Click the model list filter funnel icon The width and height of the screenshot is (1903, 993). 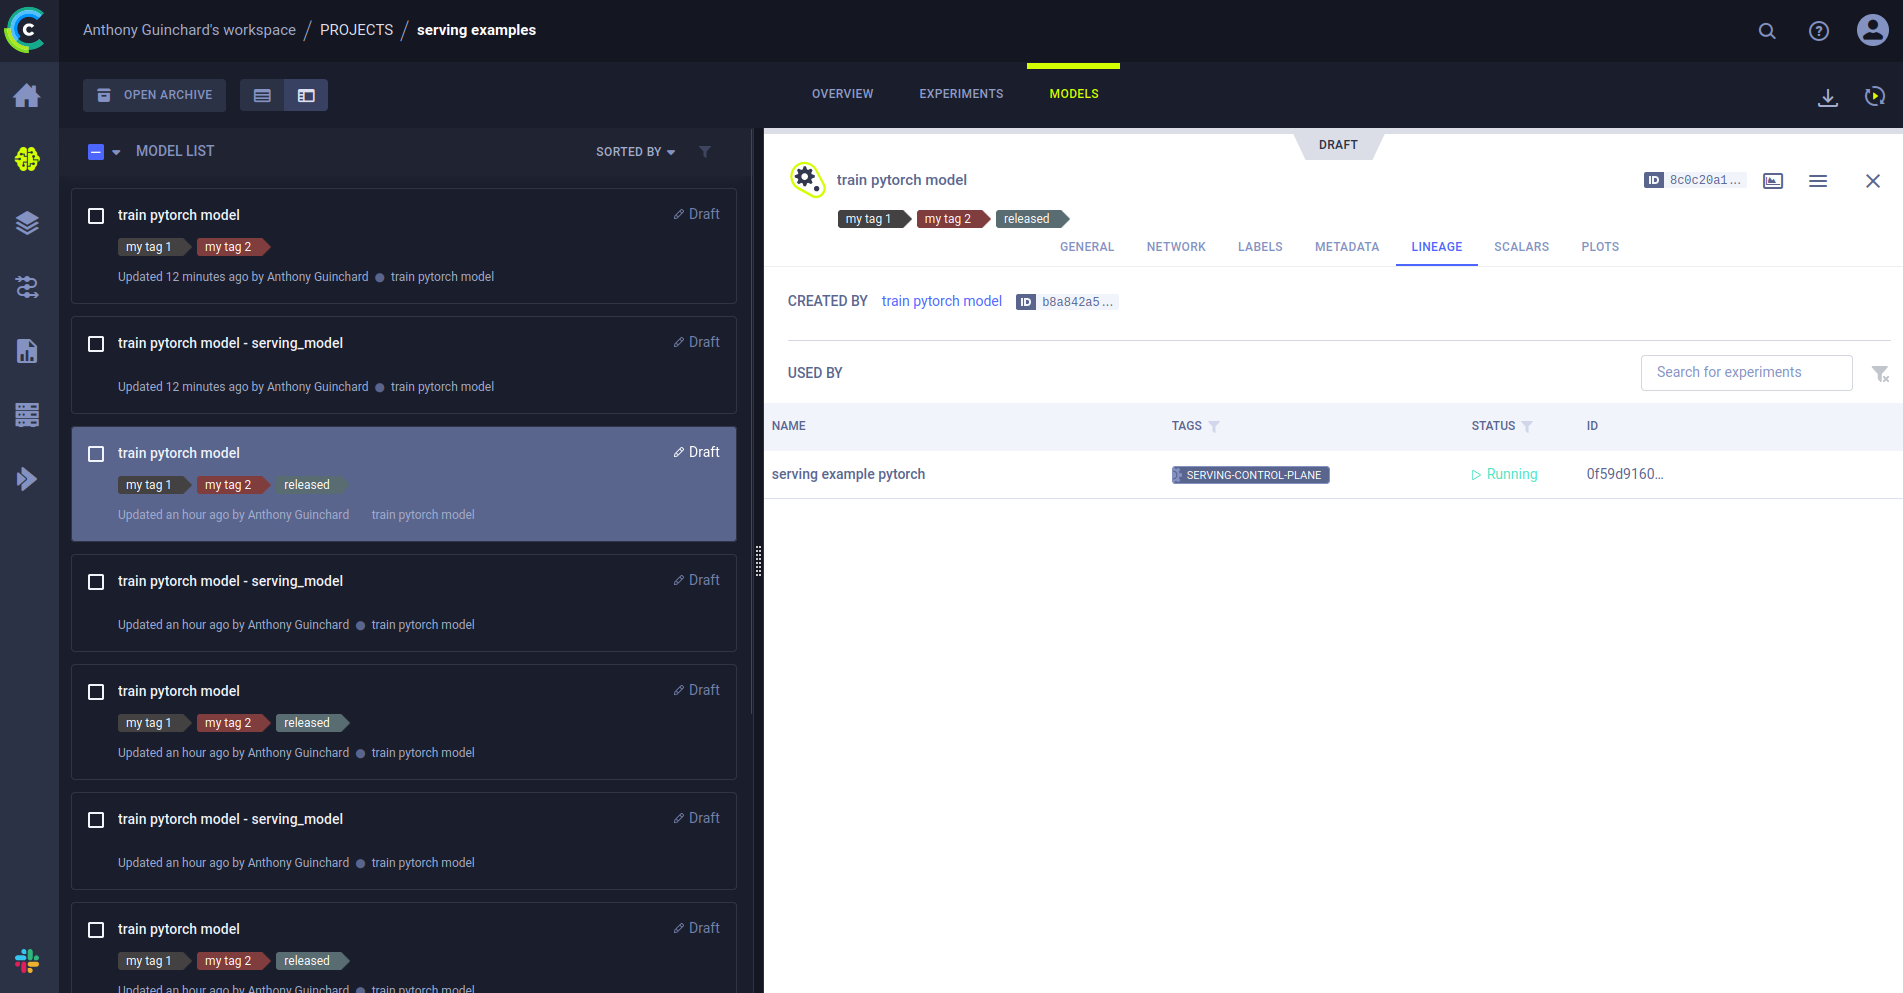tap(705, 152)
